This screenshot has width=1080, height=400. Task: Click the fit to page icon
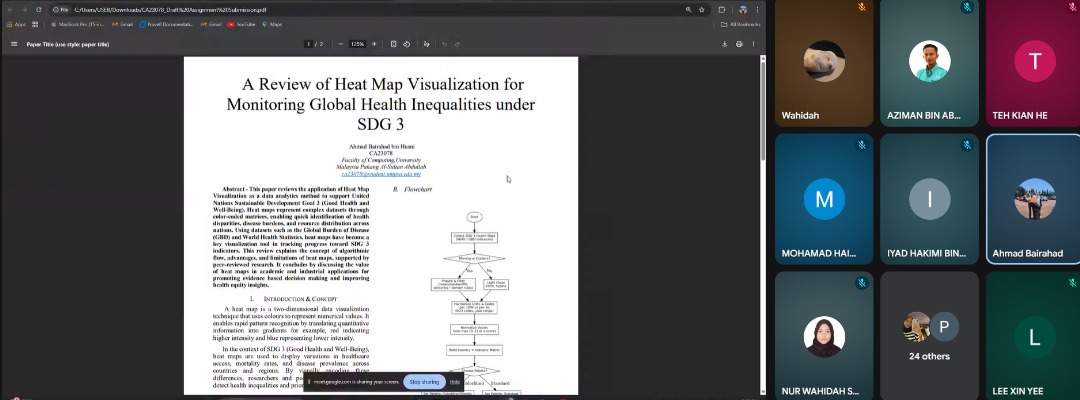(394, 44)
